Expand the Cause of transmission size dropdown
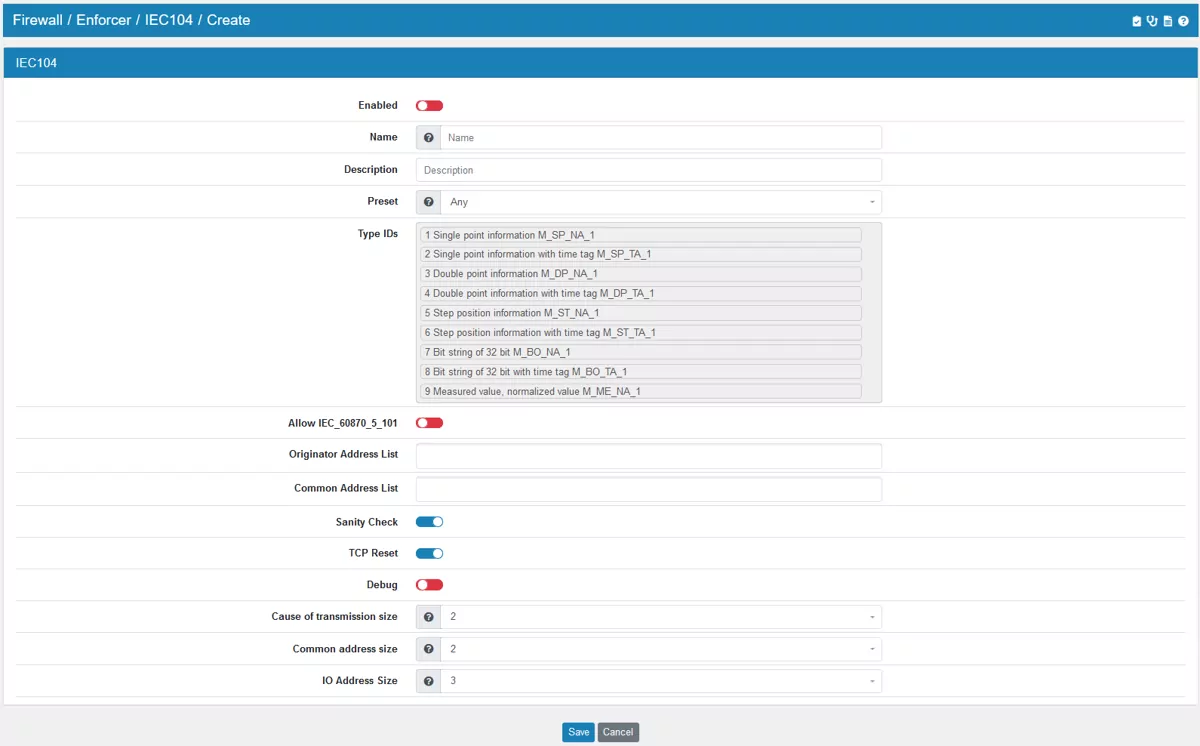Screen dimensions: 1200x746 [660, 618]
